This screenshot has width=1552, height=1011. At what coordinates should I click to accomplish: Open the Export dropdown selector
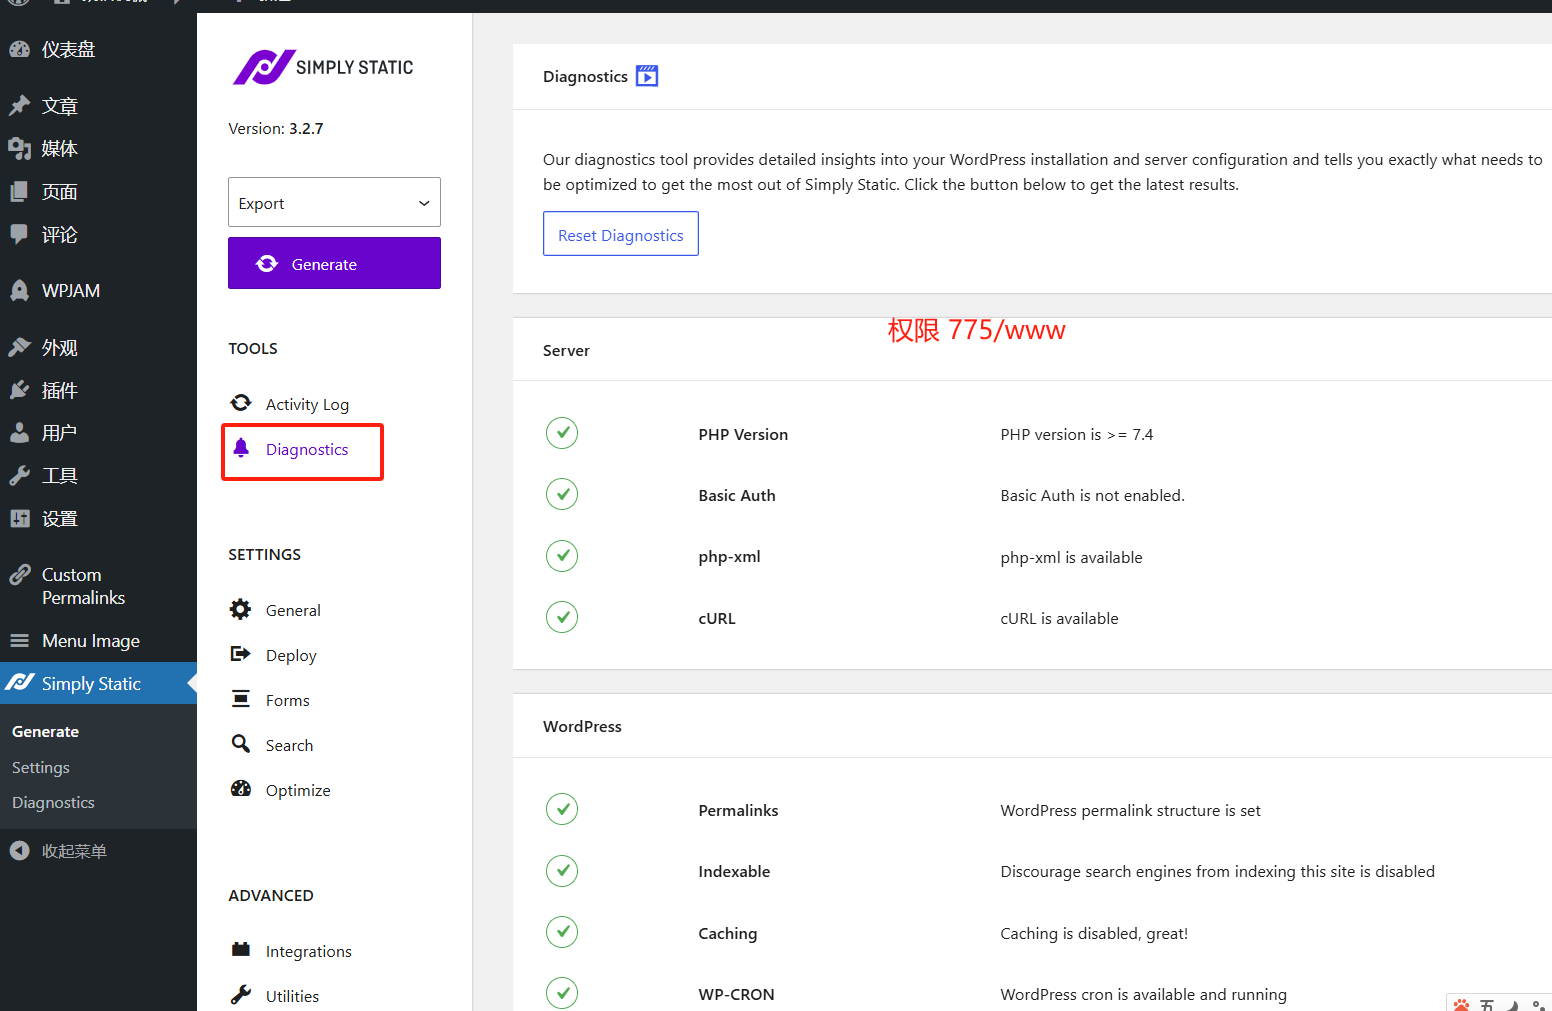point(334,202)
